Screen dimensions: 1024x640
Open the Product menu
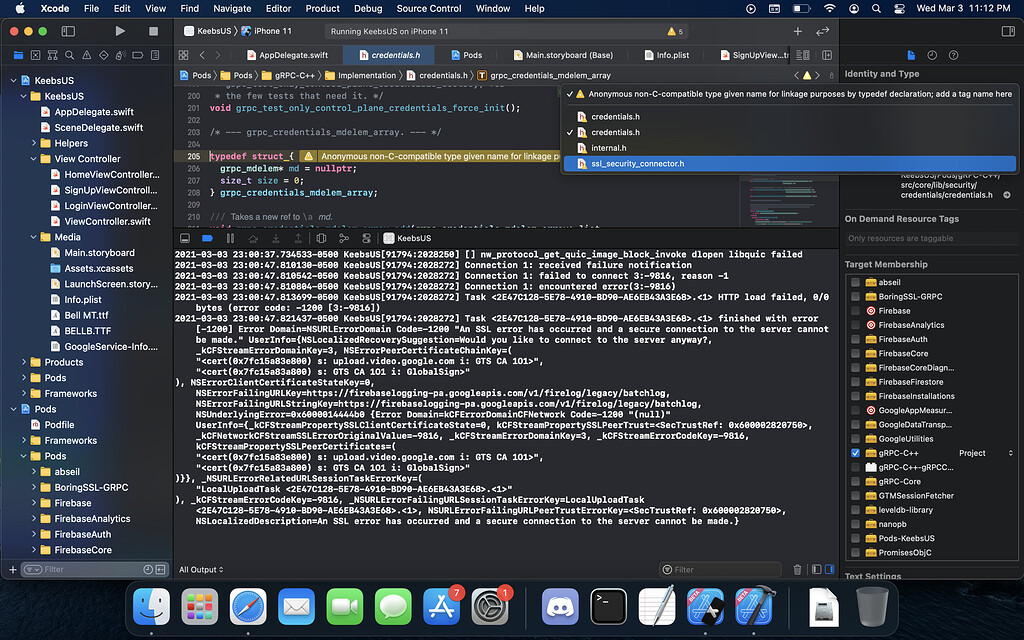click(x=322, y=8)
